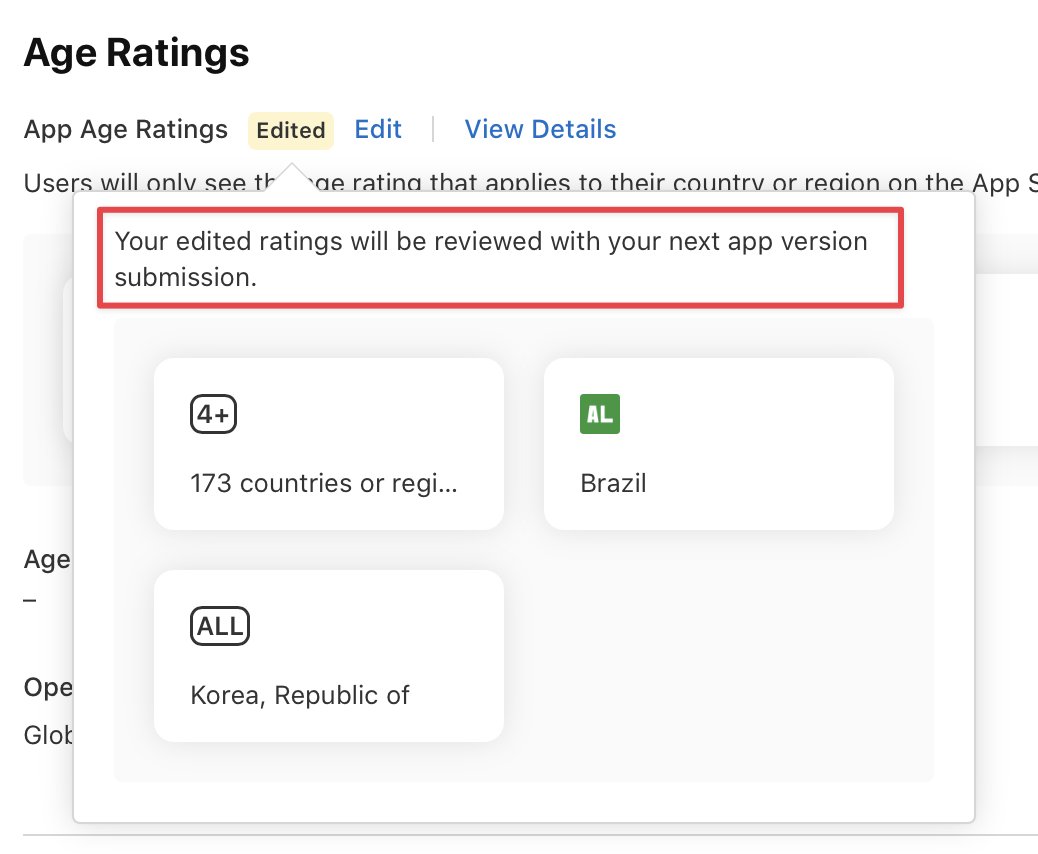Click the App Age Ratings label
The image size is (1038, 854).
tap(126, 130)
